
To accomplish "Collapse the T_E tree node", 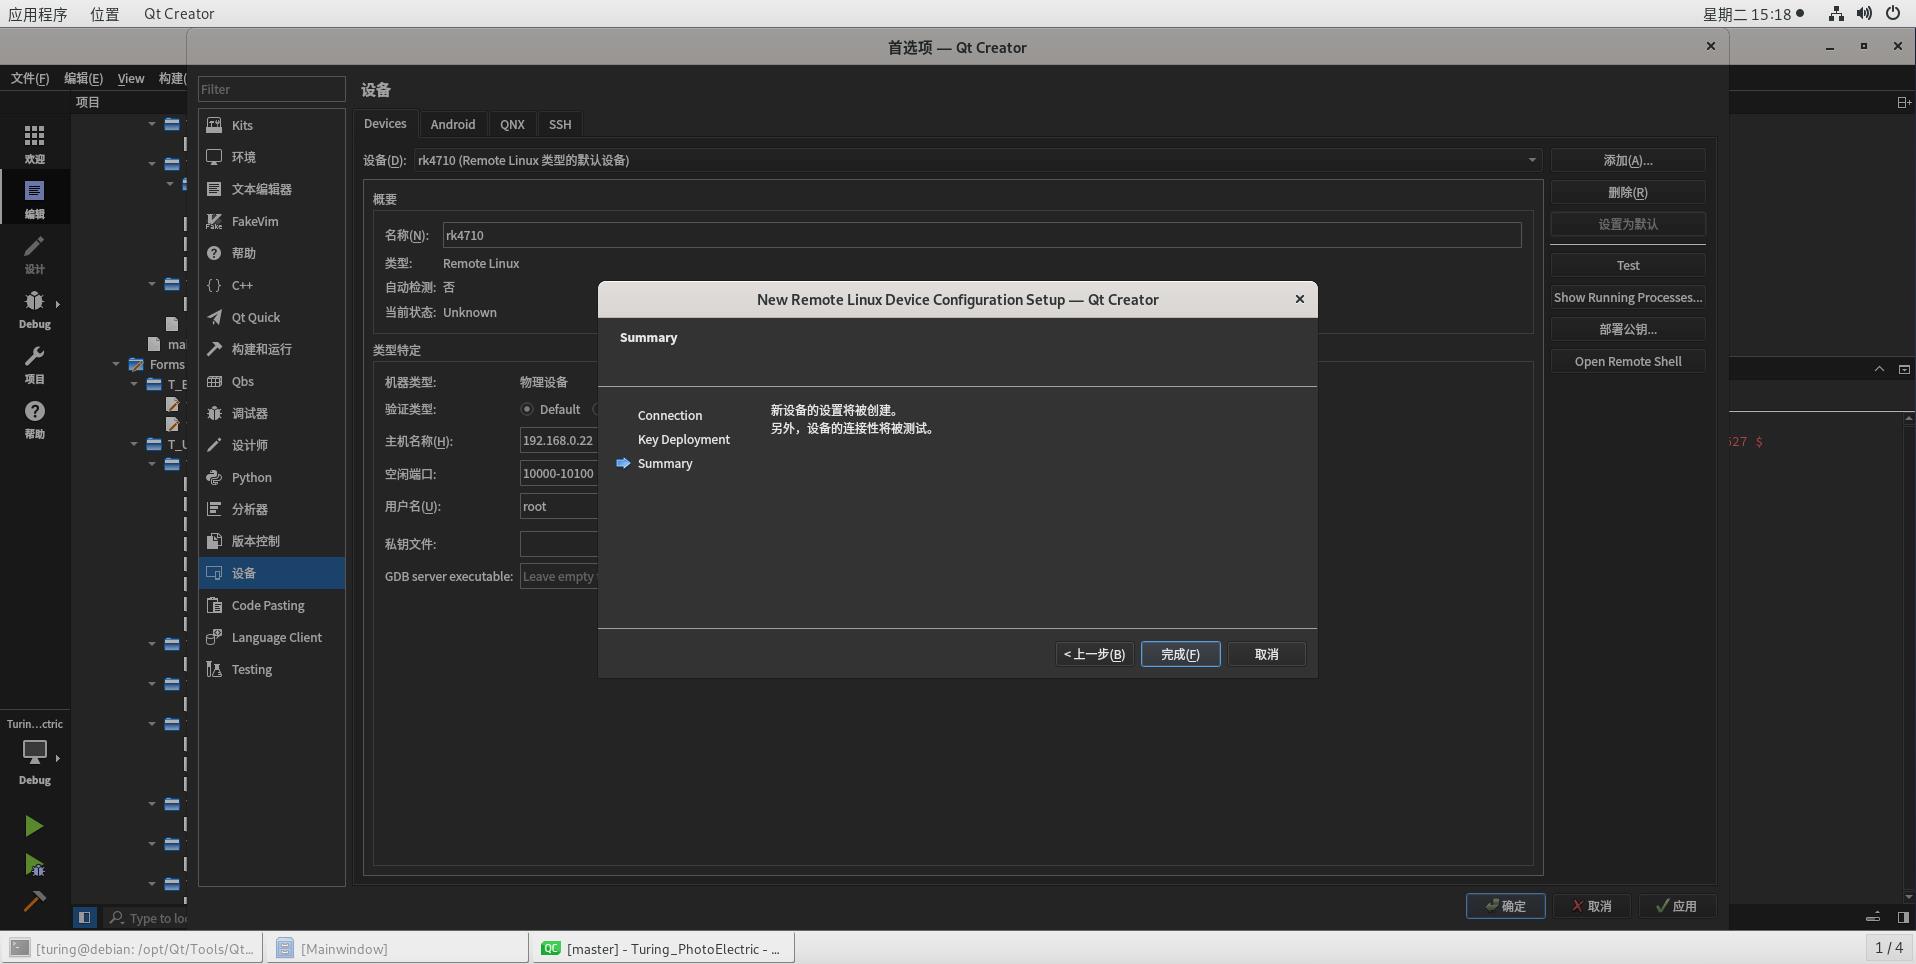I will pos(134,384).
